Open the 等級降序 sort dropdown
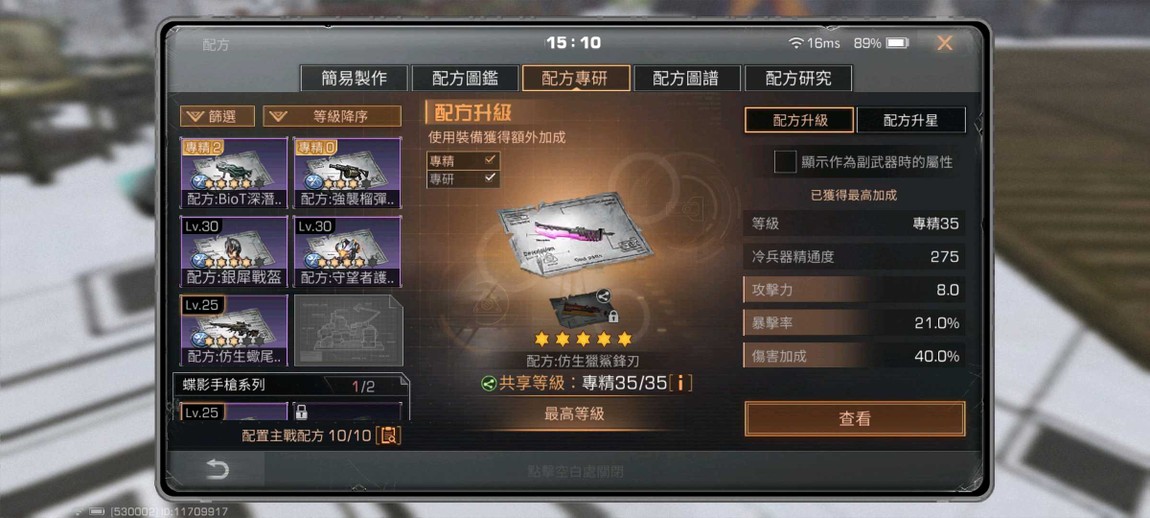 (x=332, y=116)
